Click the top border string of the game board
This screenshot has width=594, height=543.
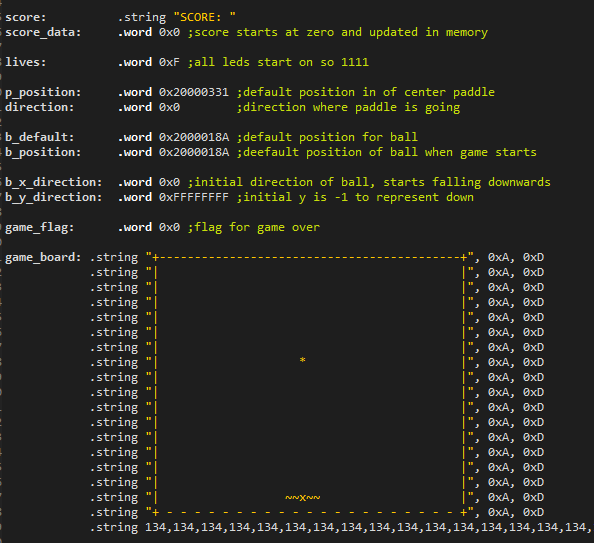tap(310, 258)
